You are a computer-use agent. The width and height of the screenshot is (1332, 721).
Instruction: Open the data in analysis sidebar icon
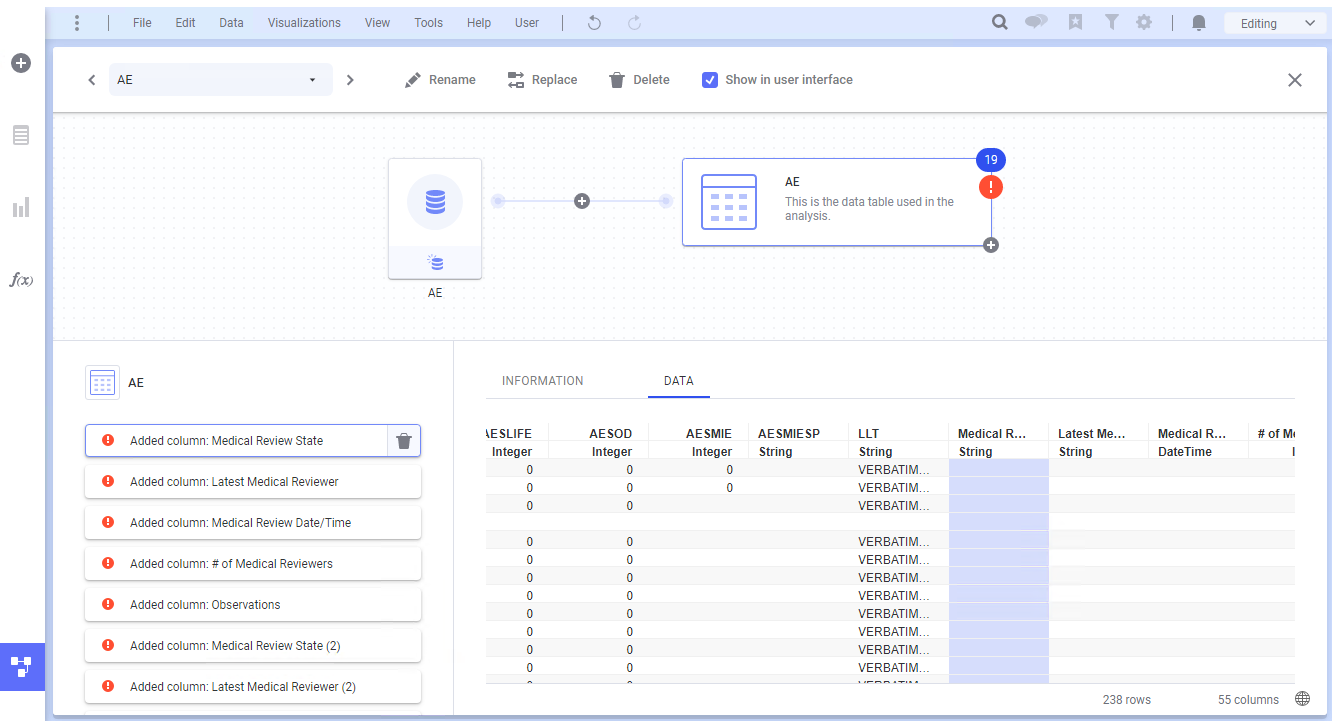tap(21, 135)
